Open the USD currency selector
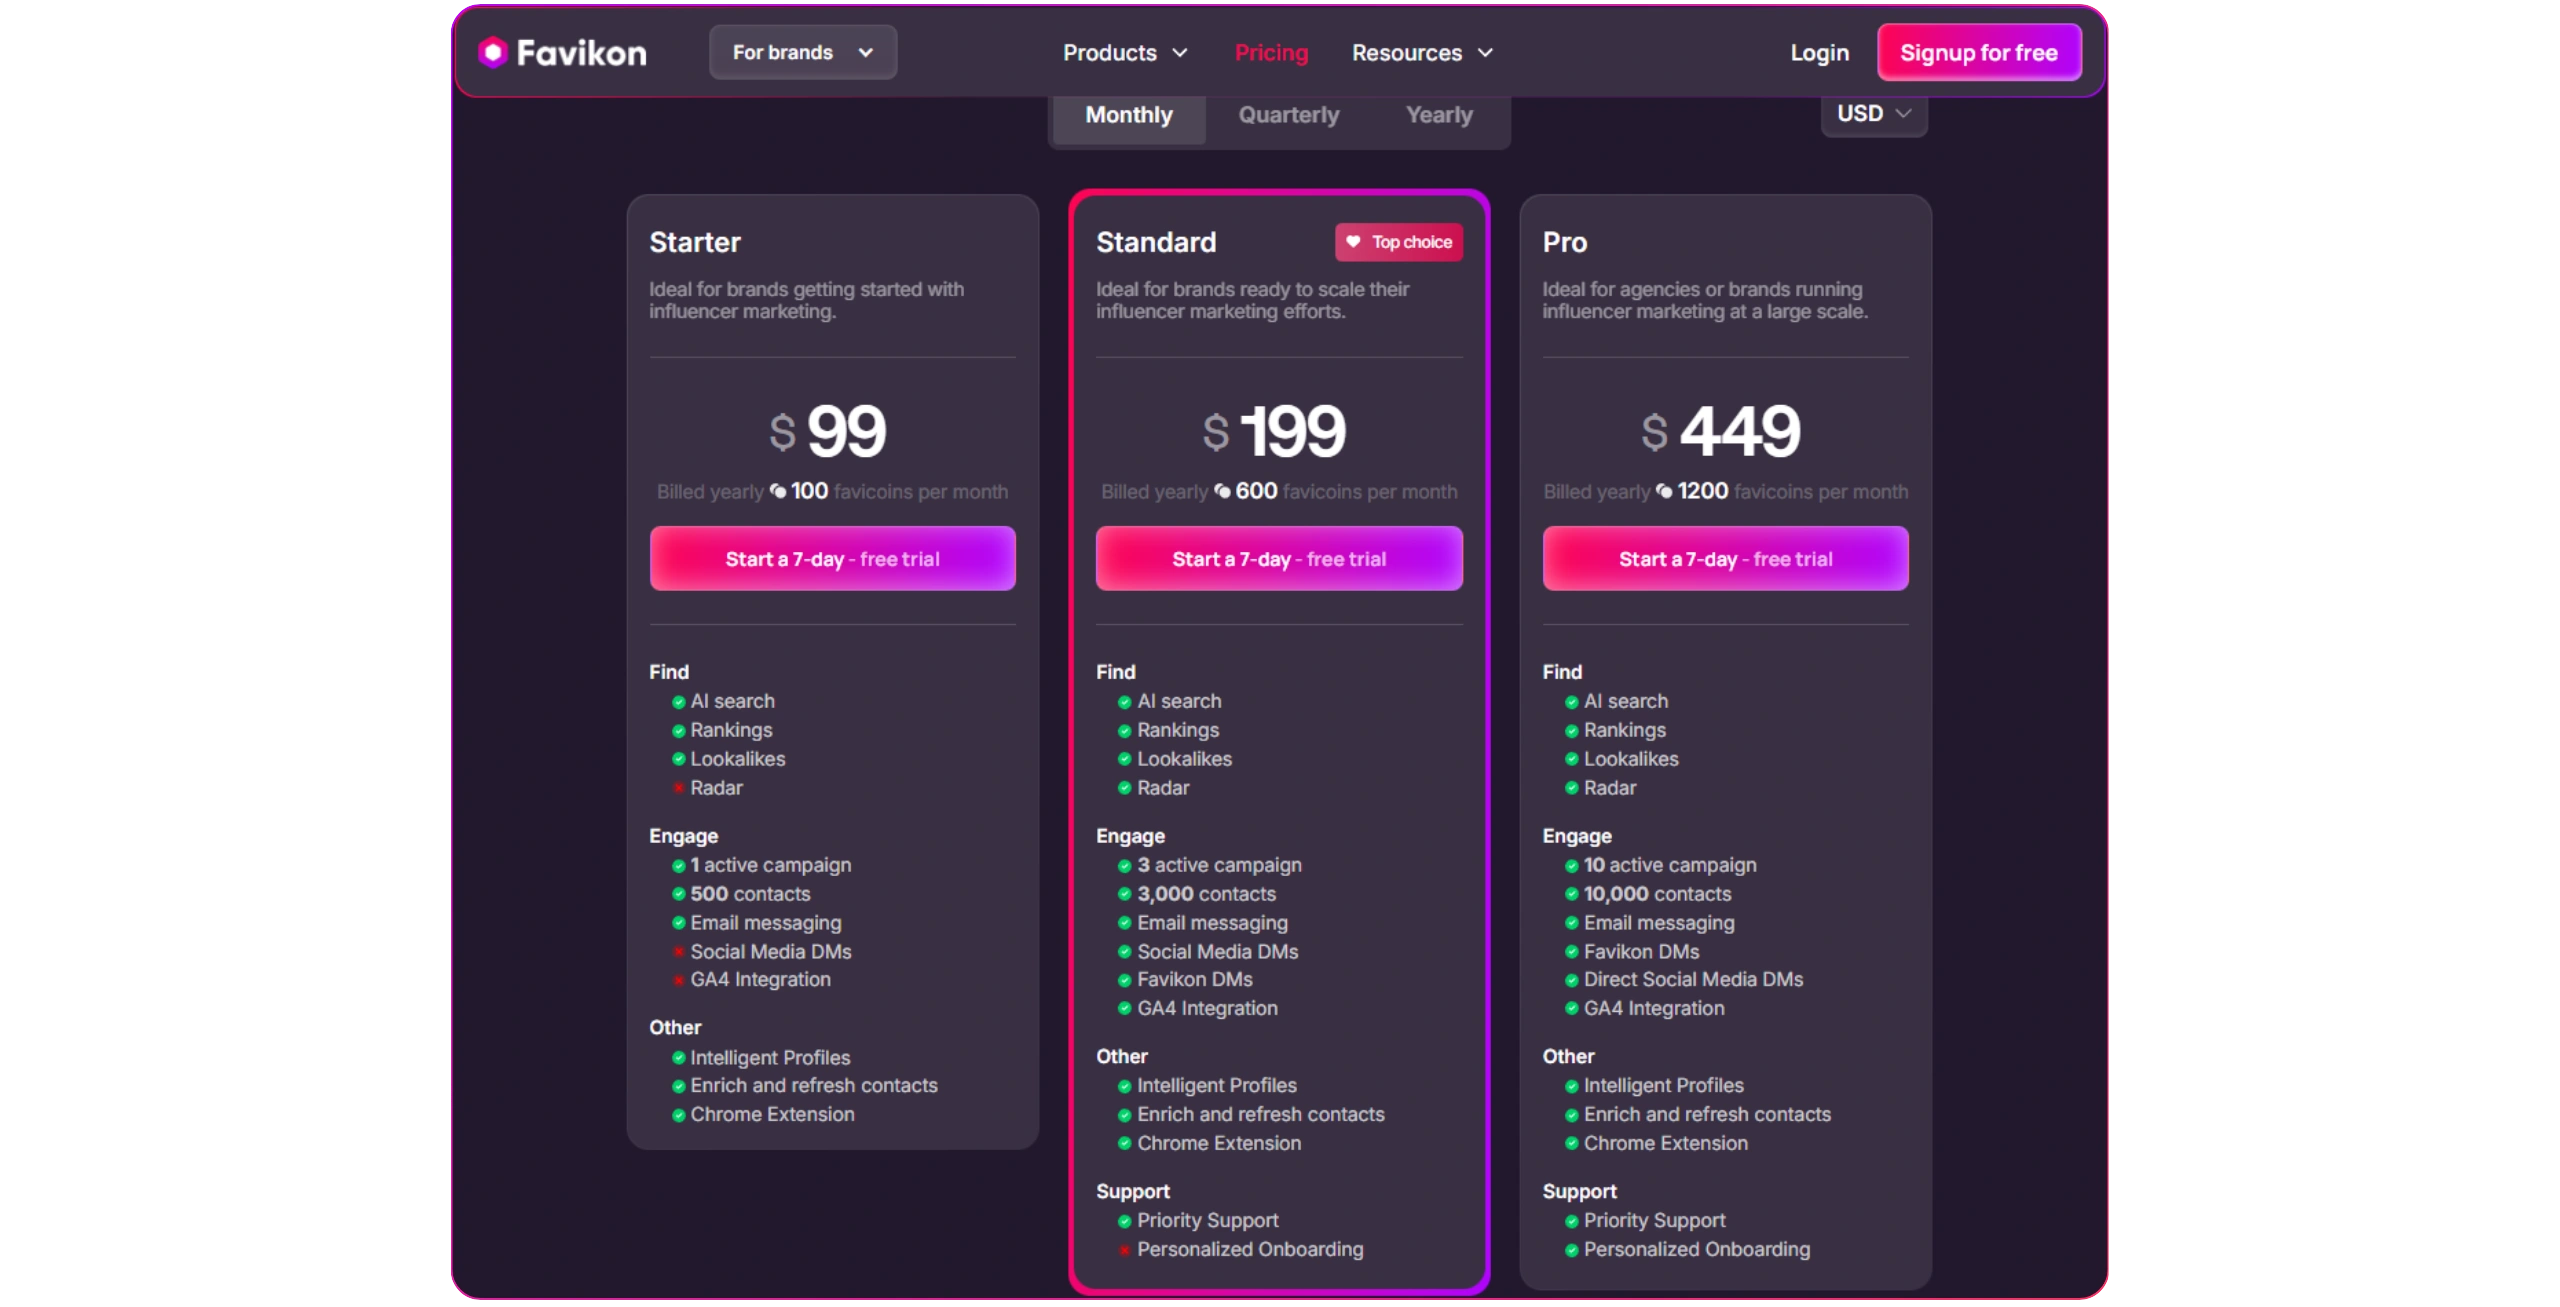 [x=1873, y=114]
